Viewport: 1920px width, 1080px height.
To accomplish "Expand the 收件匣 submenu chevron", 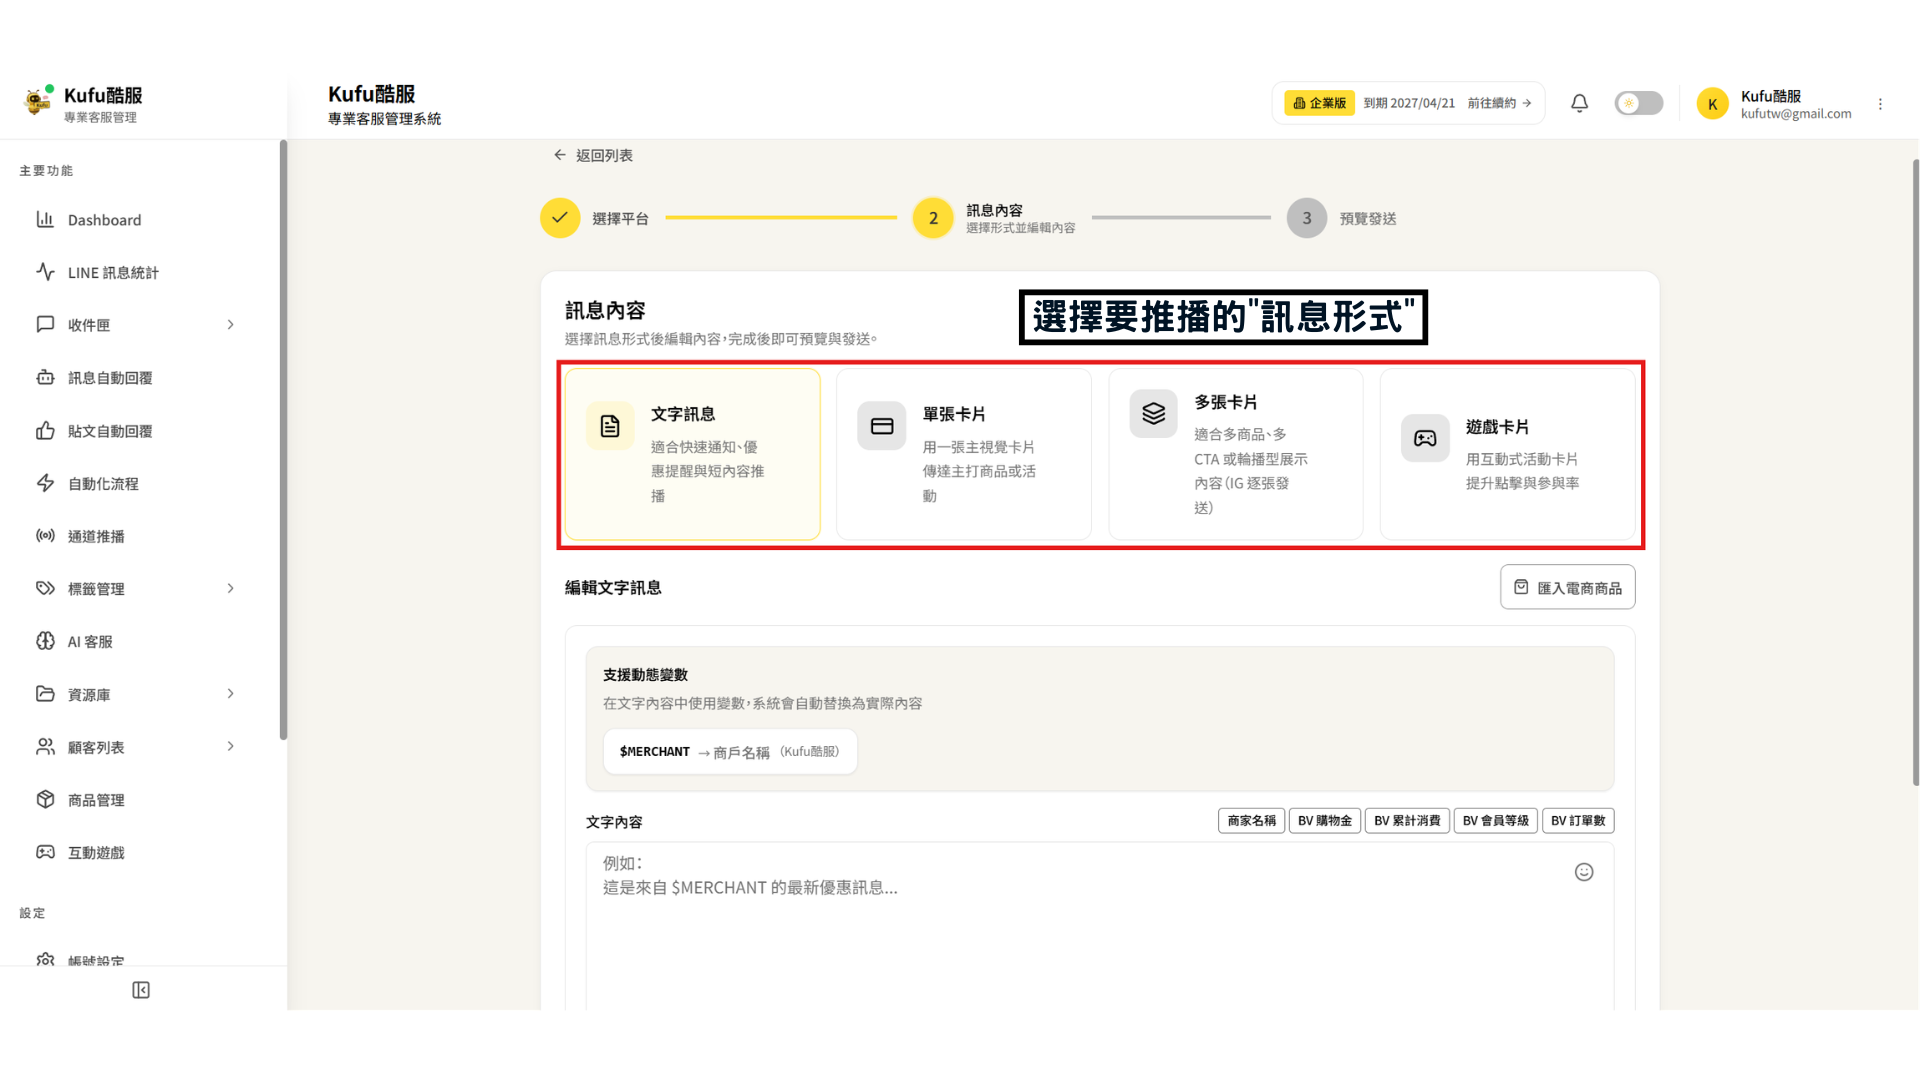I will click(x=231, y=325).
